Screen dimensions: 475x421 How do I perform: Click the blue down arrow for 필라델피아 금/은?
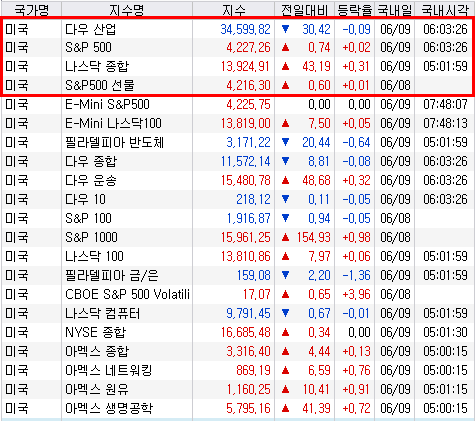pos(285,275)
